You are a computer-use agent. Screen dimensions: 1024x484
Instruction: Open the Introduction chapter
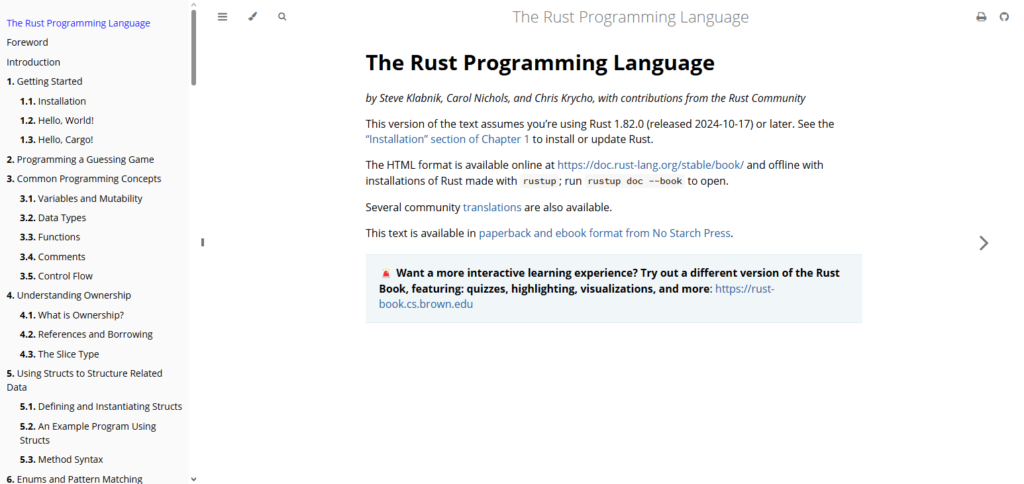33,62
